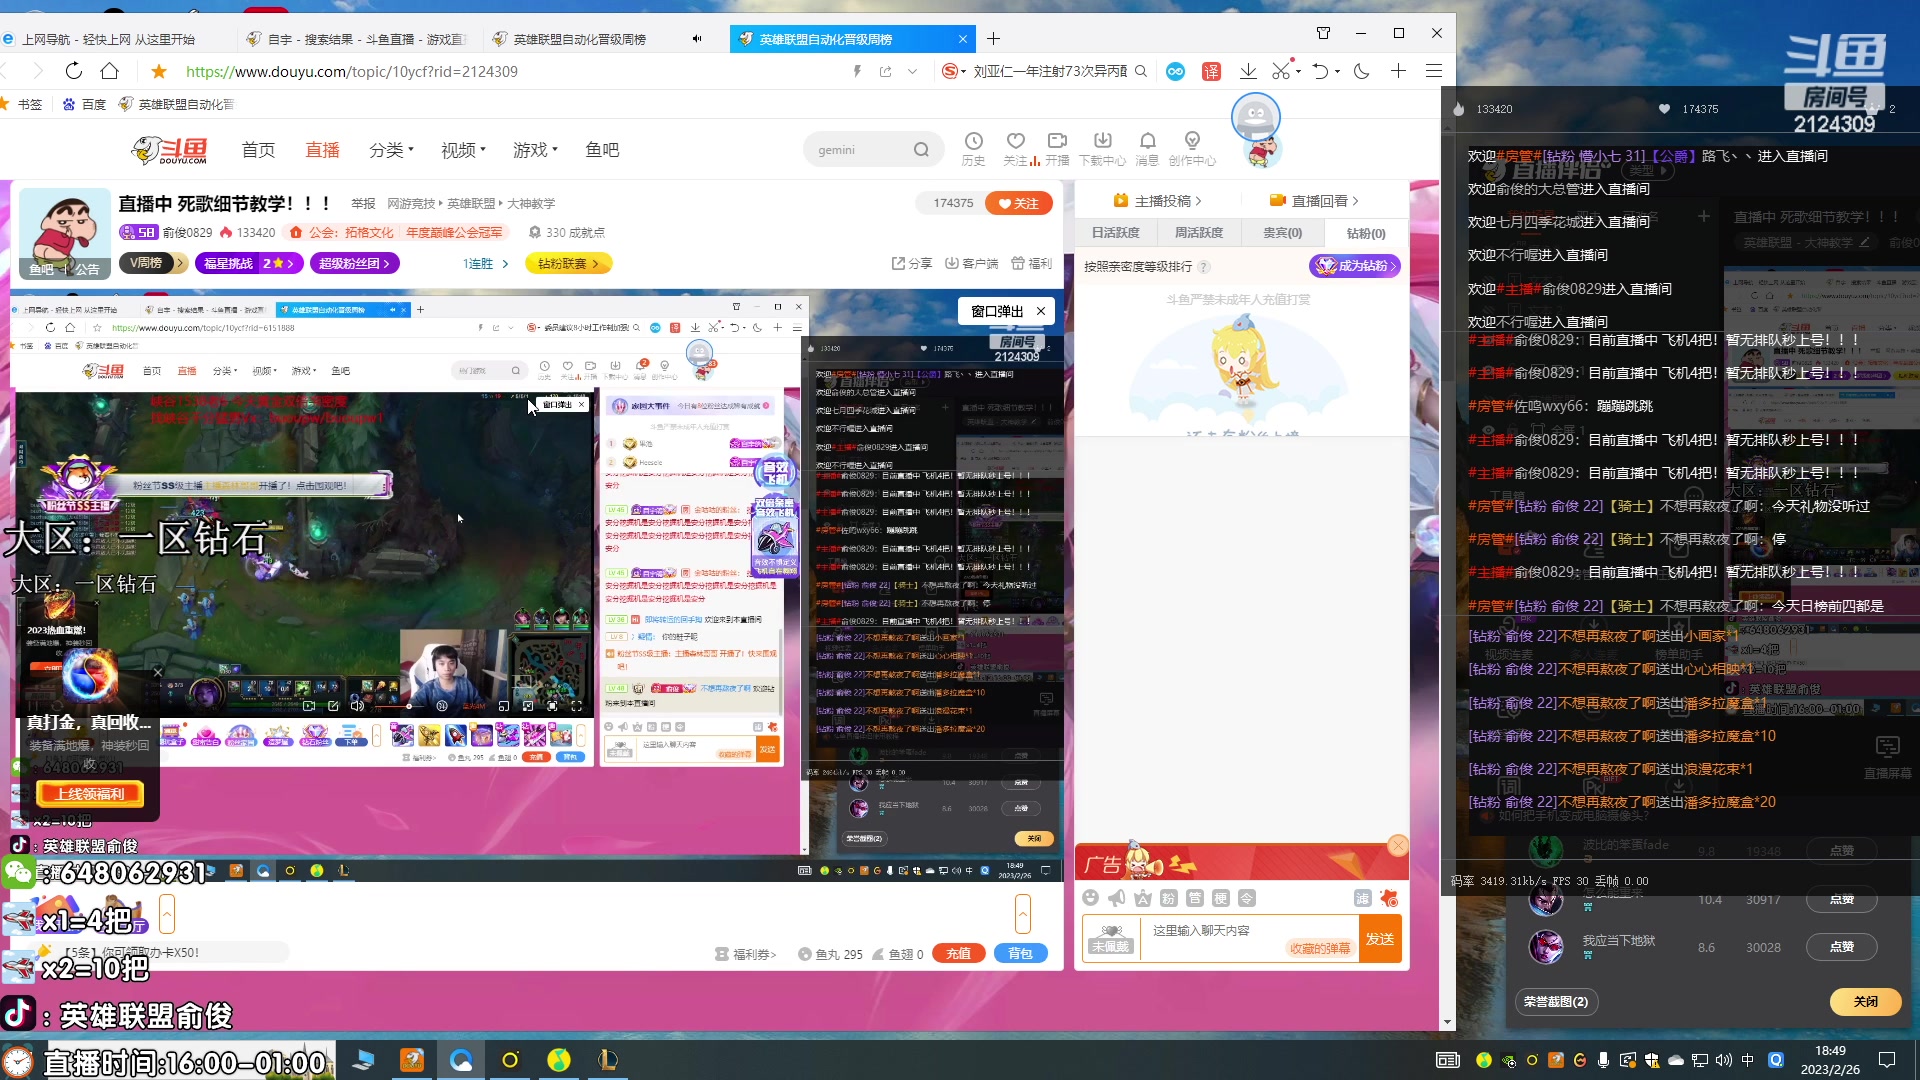Toggle browser night mode moon
The height and width of the screenshot is (1080, 1920).
pyautogui.click(x=1361, y=71)
